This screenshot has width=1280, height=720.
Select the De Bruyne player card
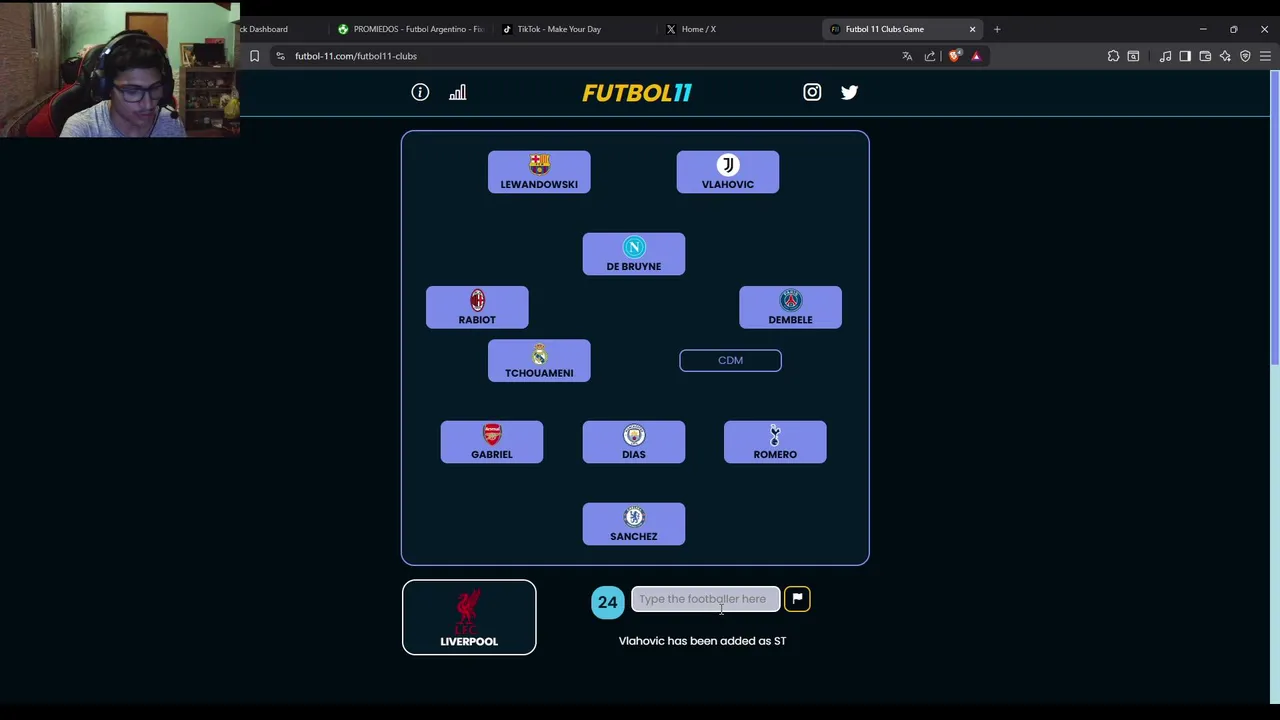point(634,254)
